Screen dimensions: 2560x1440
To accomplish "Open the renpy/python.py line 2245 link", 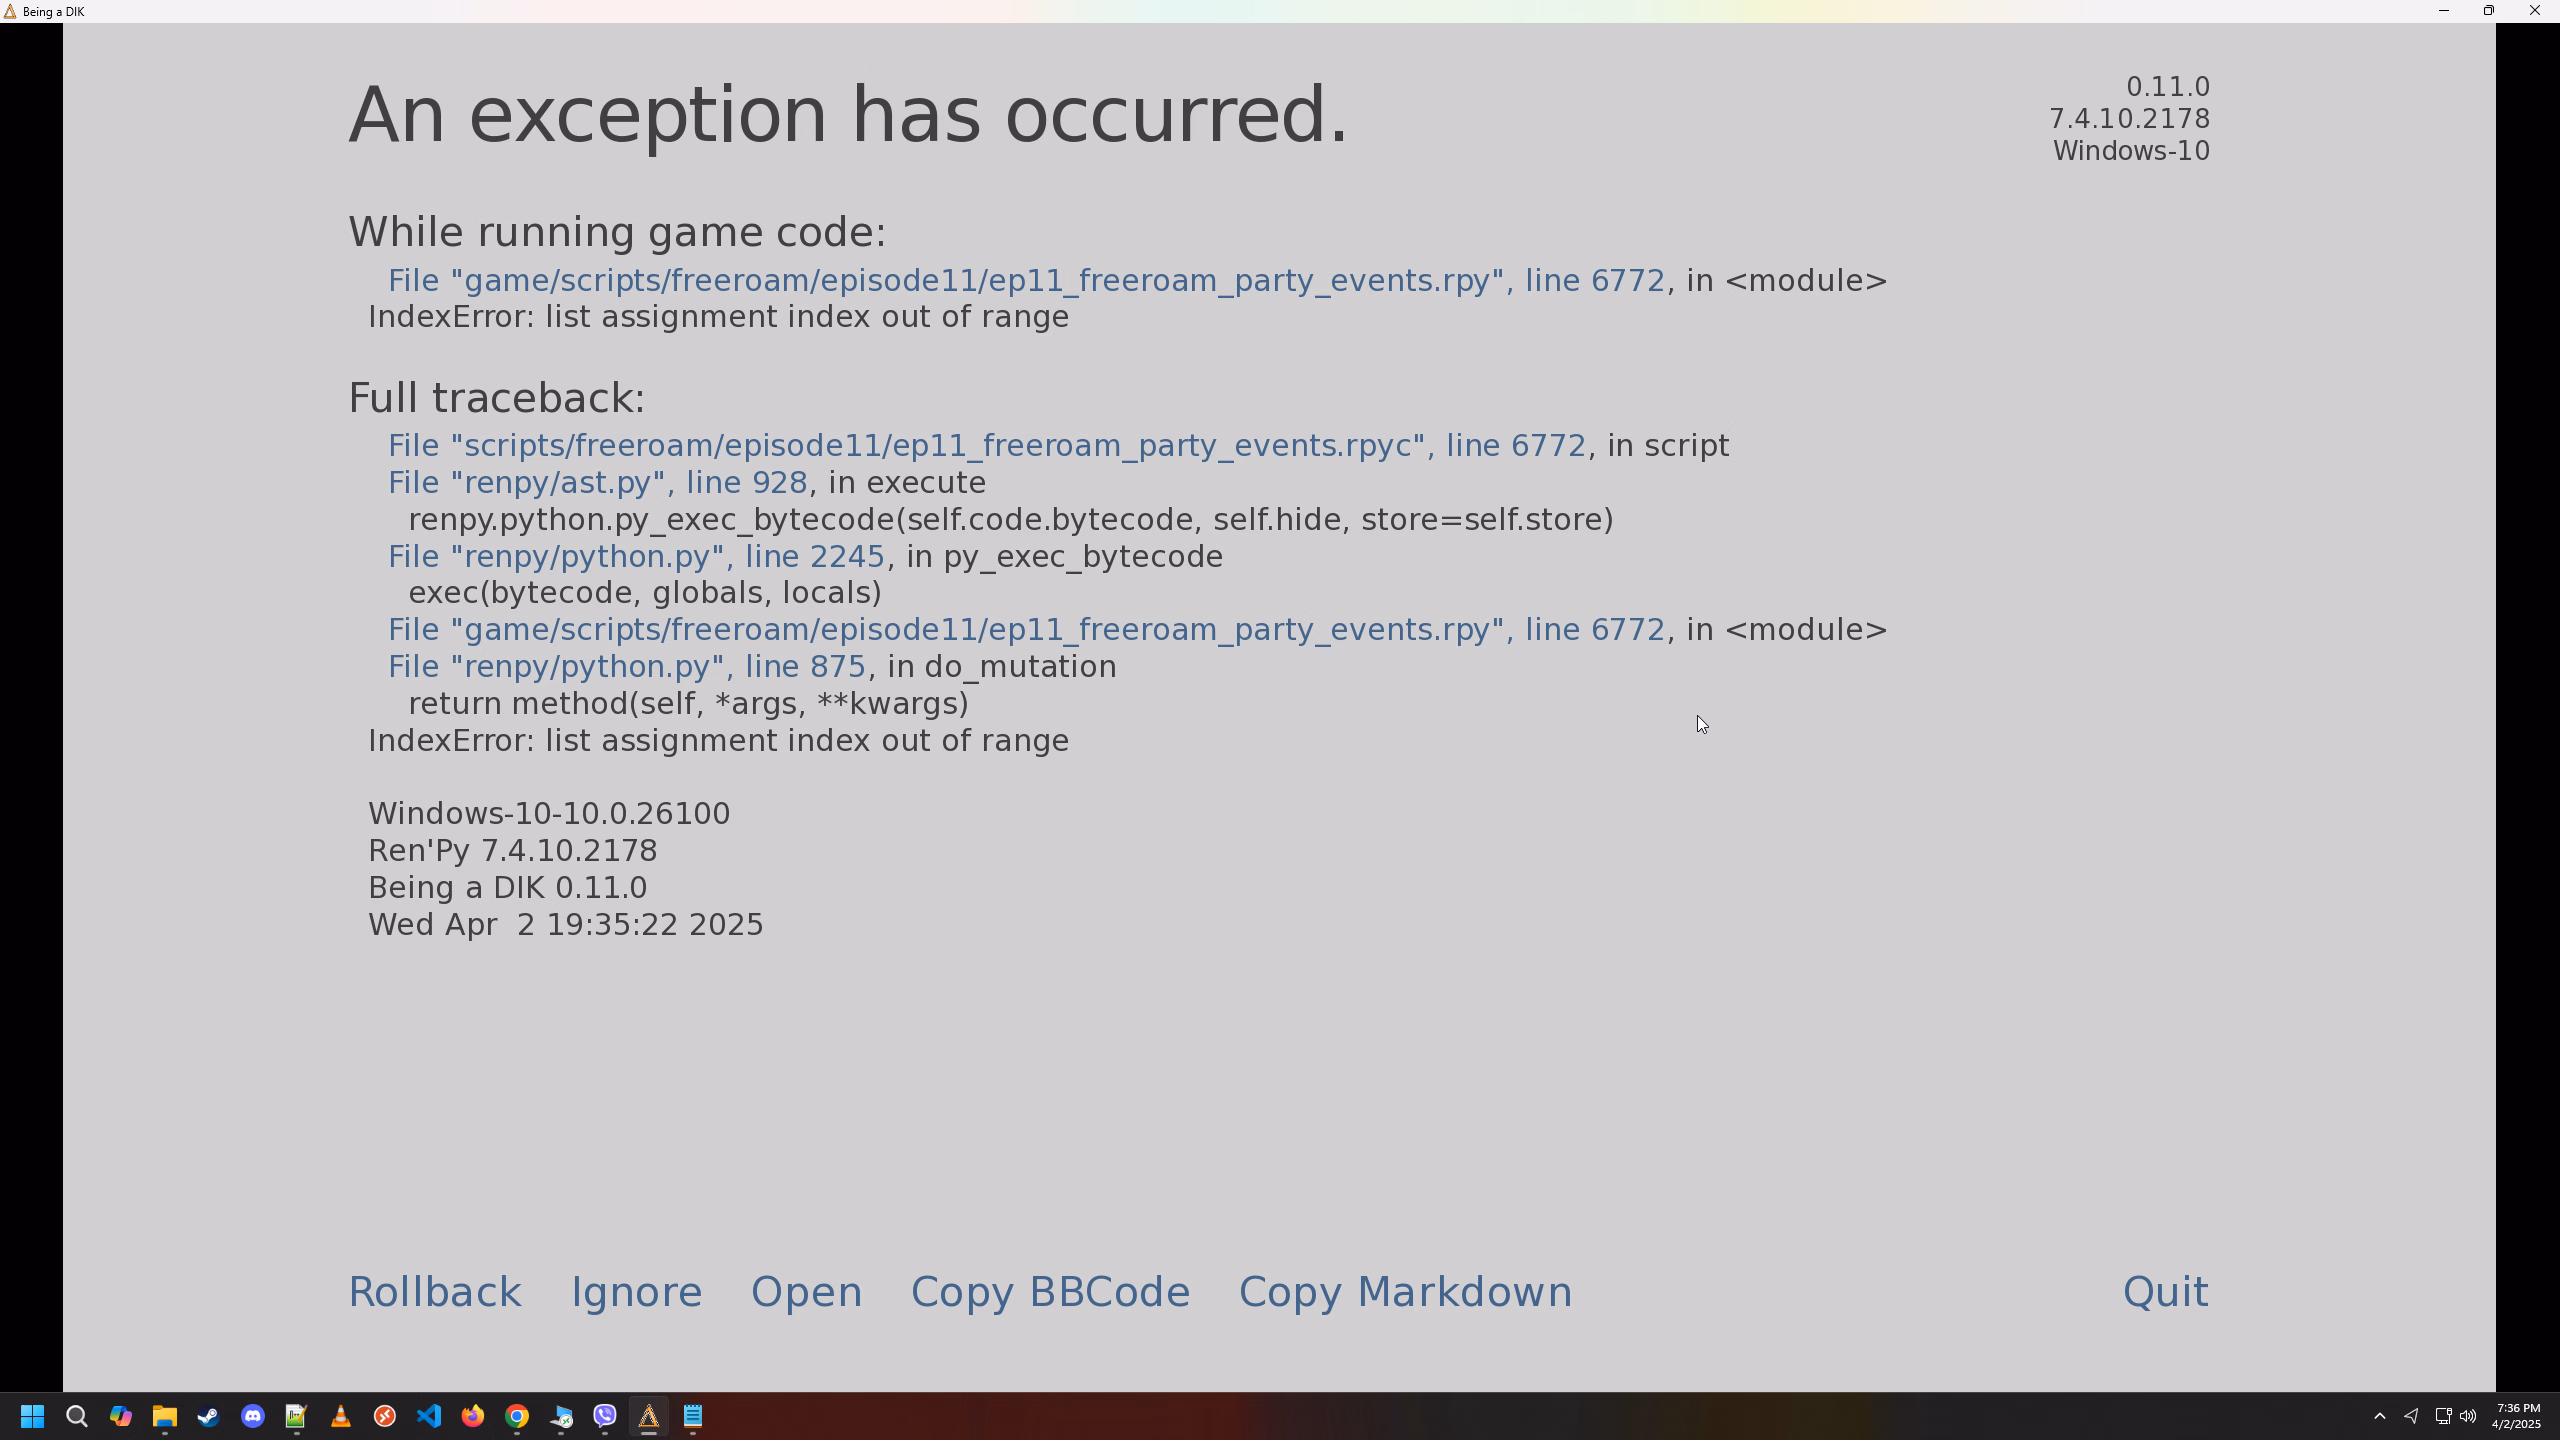I will click(636, 557).
